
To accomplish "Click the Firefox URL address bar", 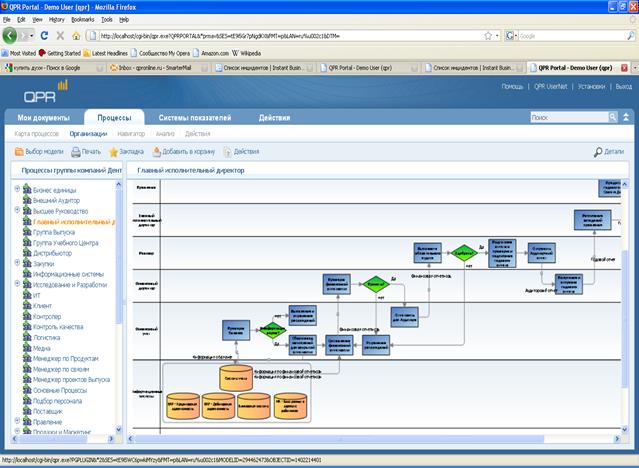I will click(285, 36).
